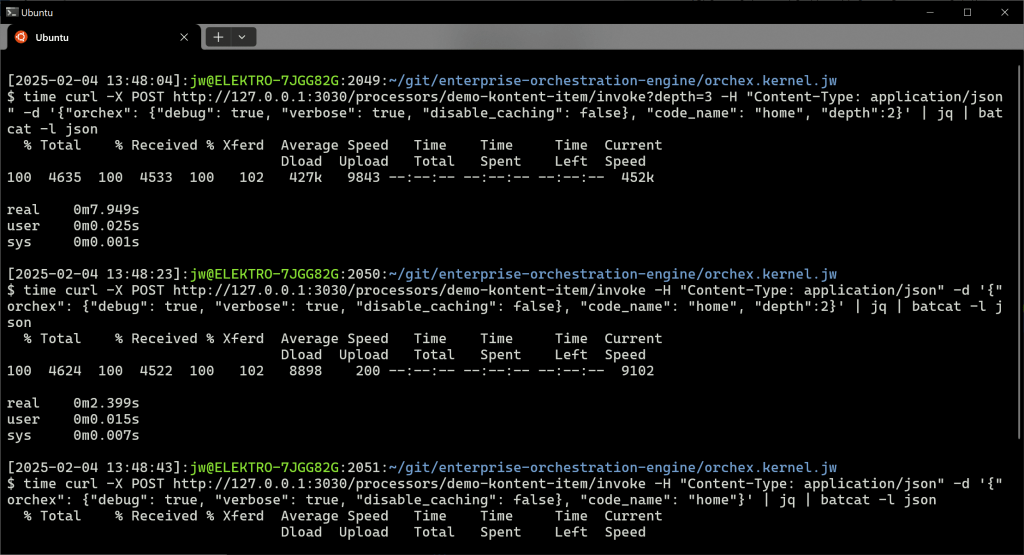Click the 452k current speed value
Screen dimensions: 1024x555
point(637,177)
